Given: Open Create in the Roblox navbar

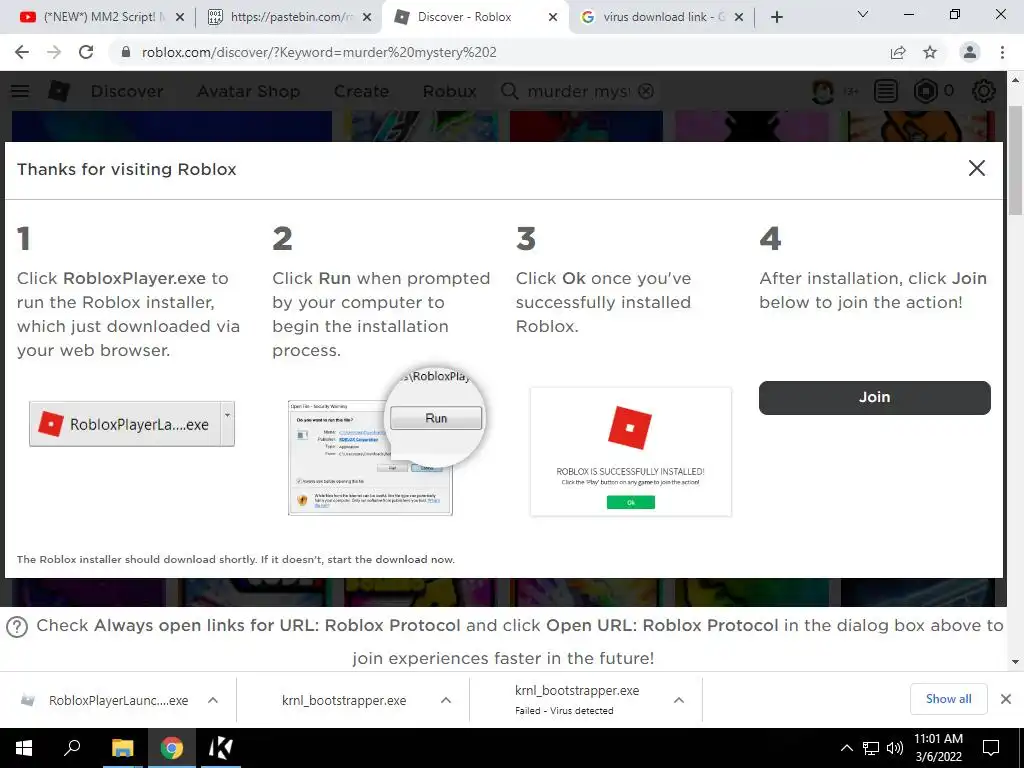Looking at the screenshot, I should tap(361, 91).
